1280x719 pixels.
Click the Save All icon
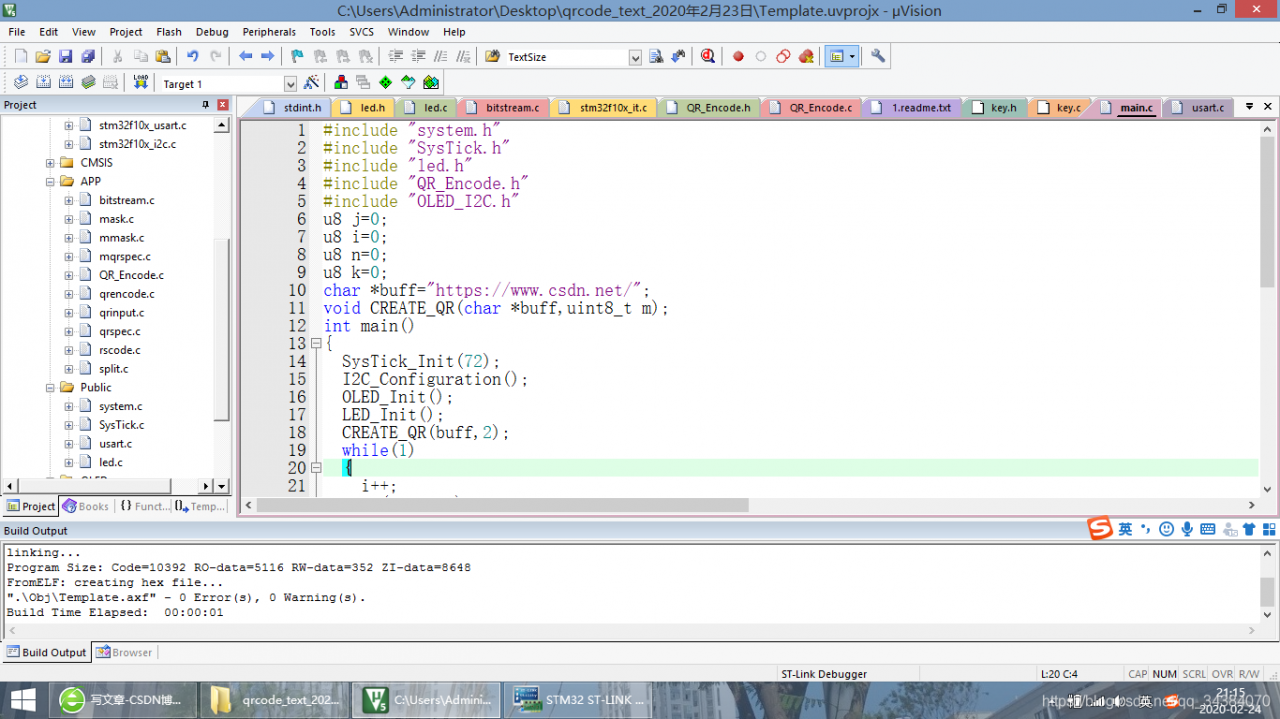click(88, 57)
